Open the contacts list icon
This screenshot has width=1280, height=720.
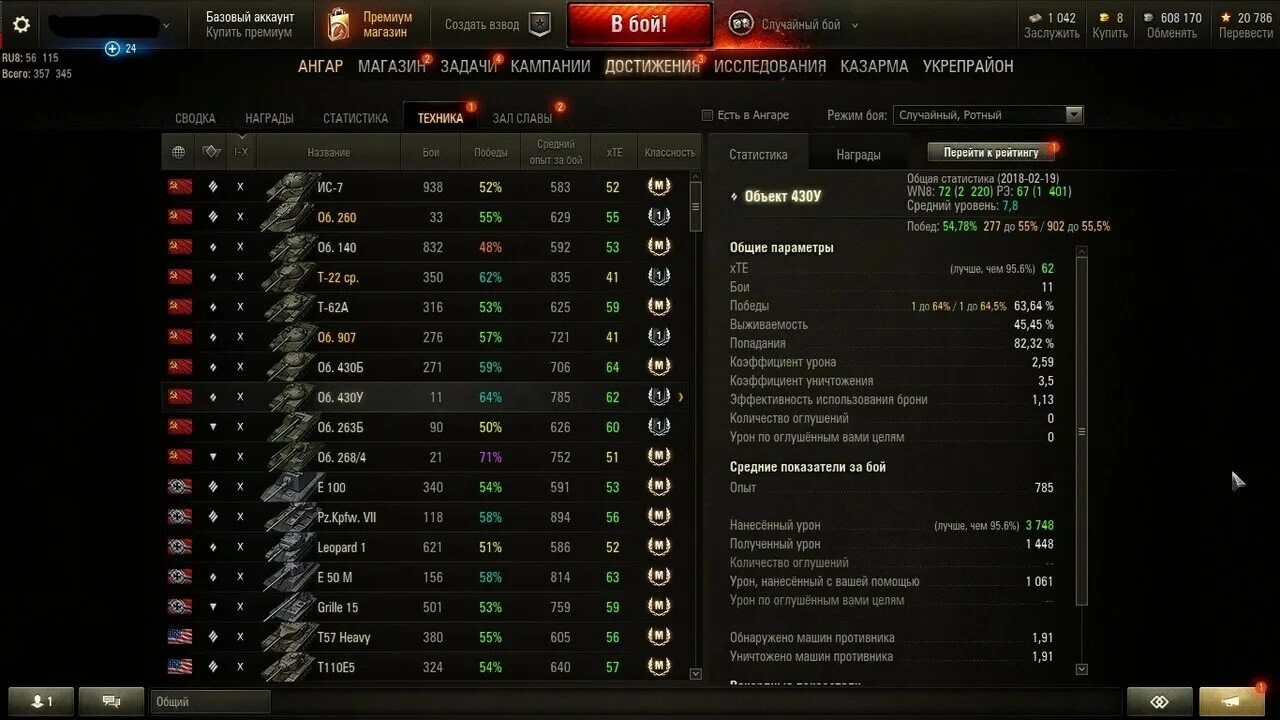[41, 701]
